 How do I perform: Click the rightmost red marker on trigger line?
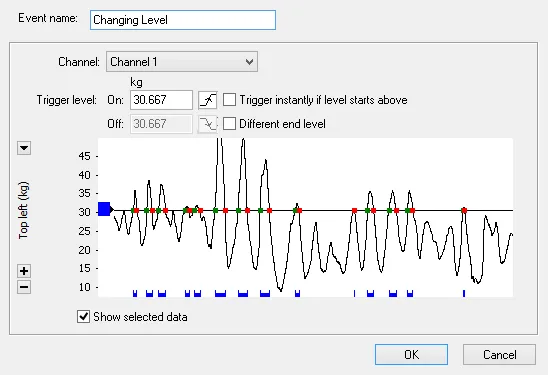tap(464, 210)
